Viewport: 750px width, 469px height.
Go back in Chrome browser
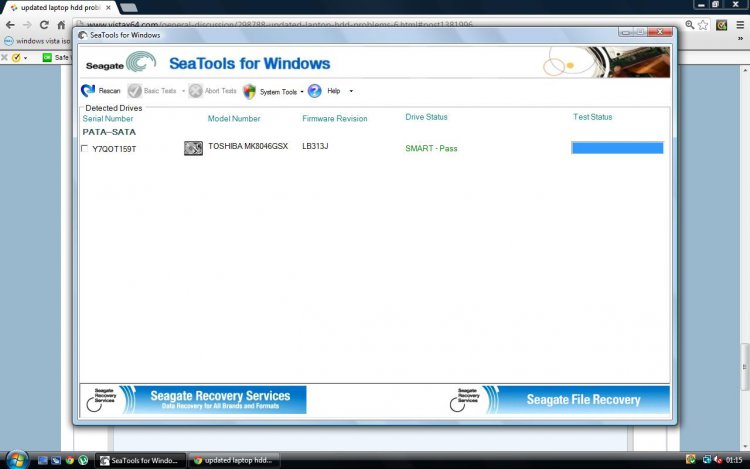coord(10,25)
